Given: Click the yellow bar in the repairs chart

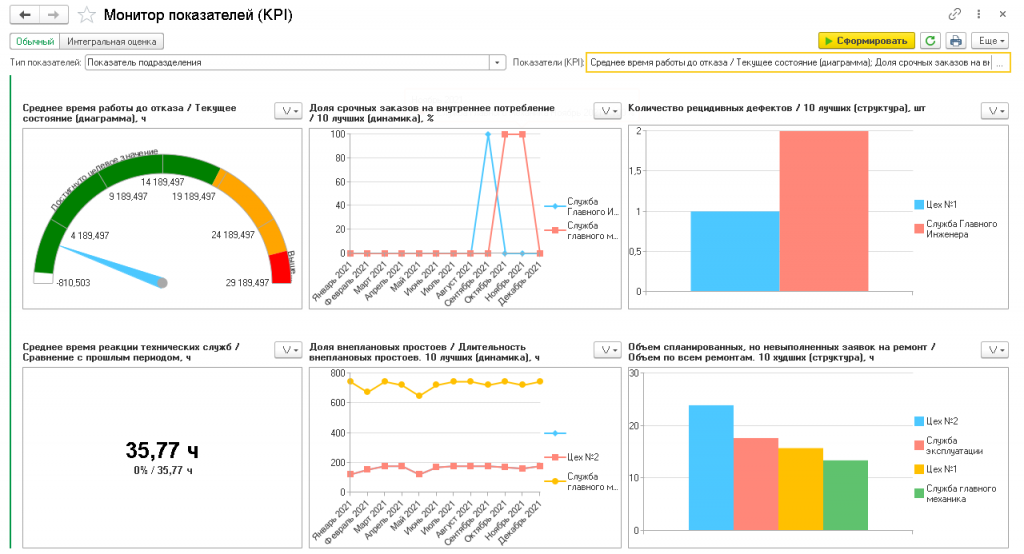Looking at the screenshot, I should point(801,489).
